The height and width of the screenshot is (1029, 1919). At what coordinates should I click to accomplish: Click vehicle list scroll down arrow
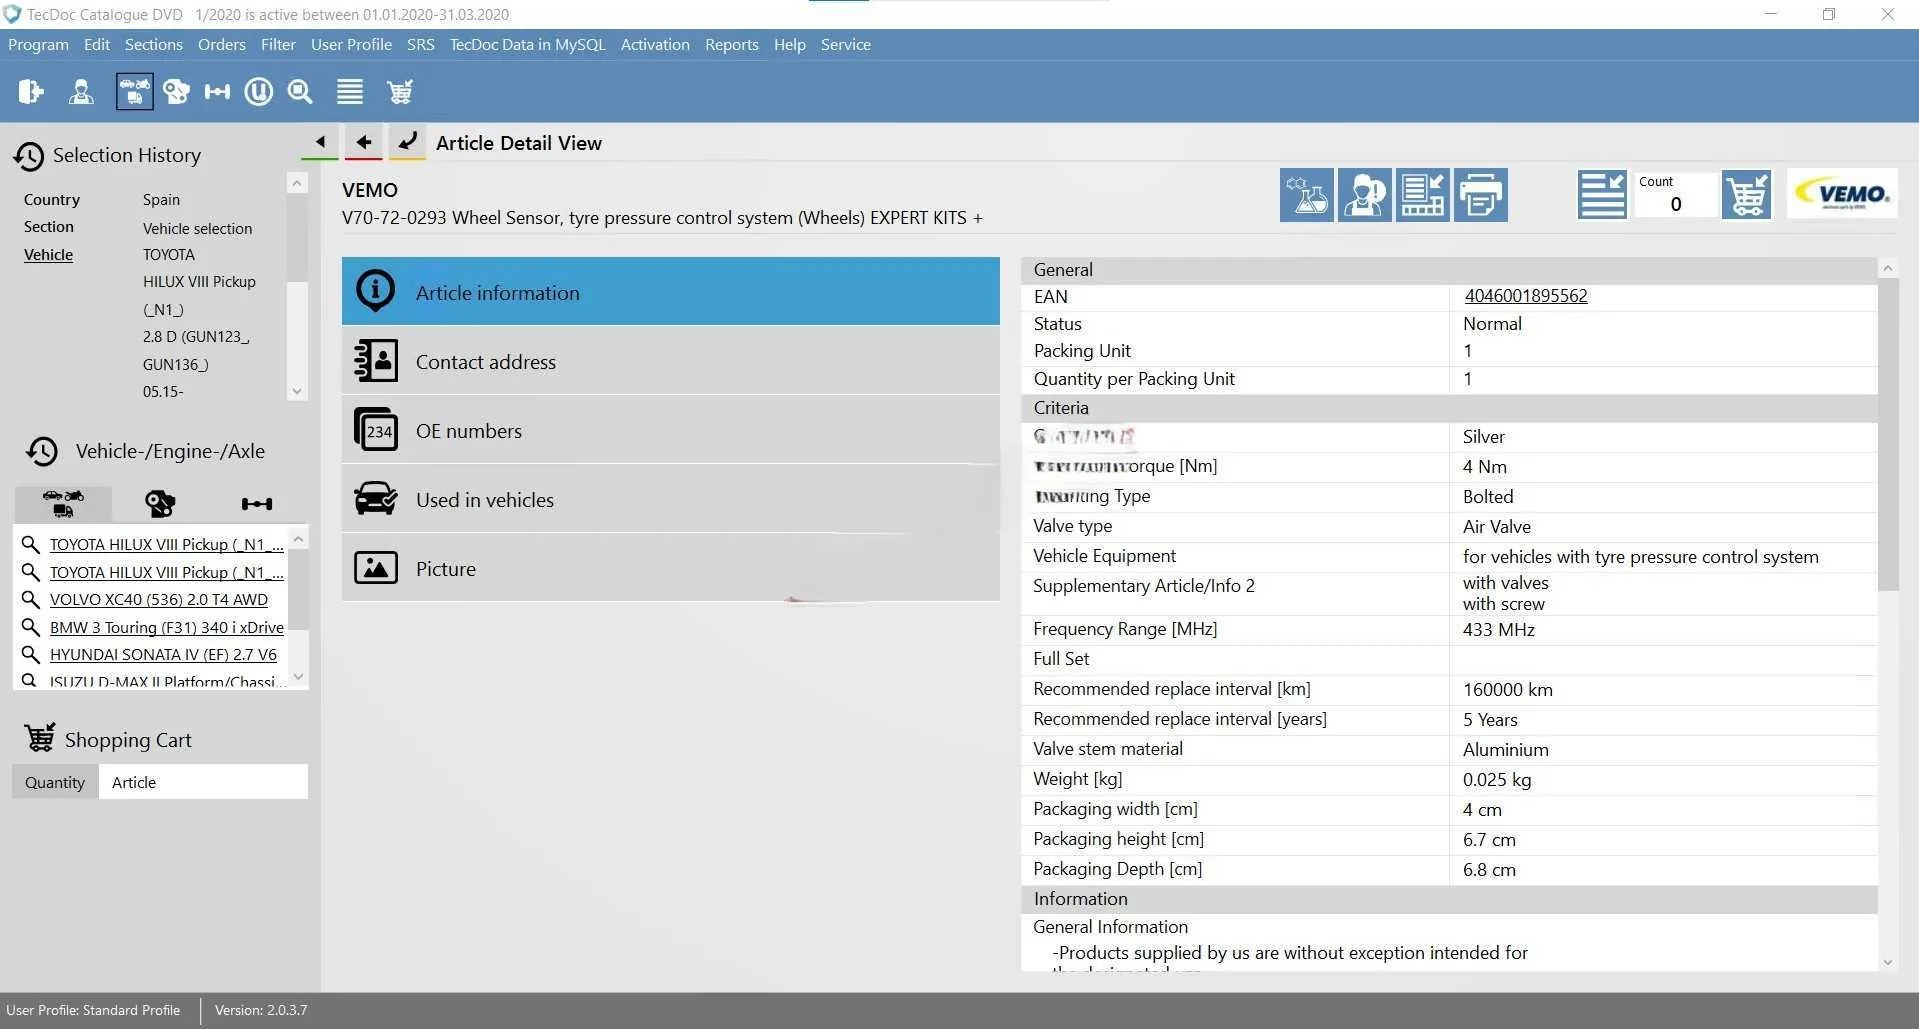coord(298,677)
